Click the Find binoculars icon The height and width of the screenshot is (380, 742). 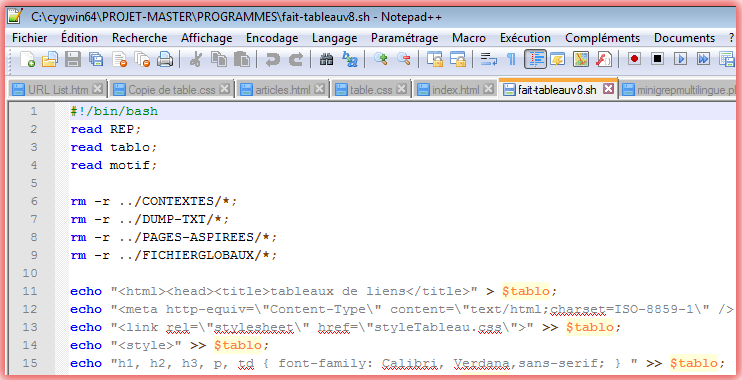(x=326, y=59)
